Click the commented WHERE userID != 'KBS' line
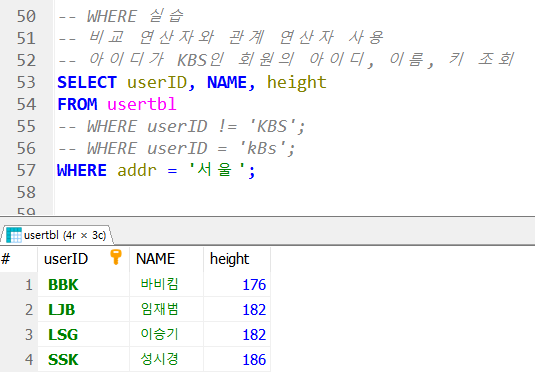The image size is (535, 383). pos(182,127)
